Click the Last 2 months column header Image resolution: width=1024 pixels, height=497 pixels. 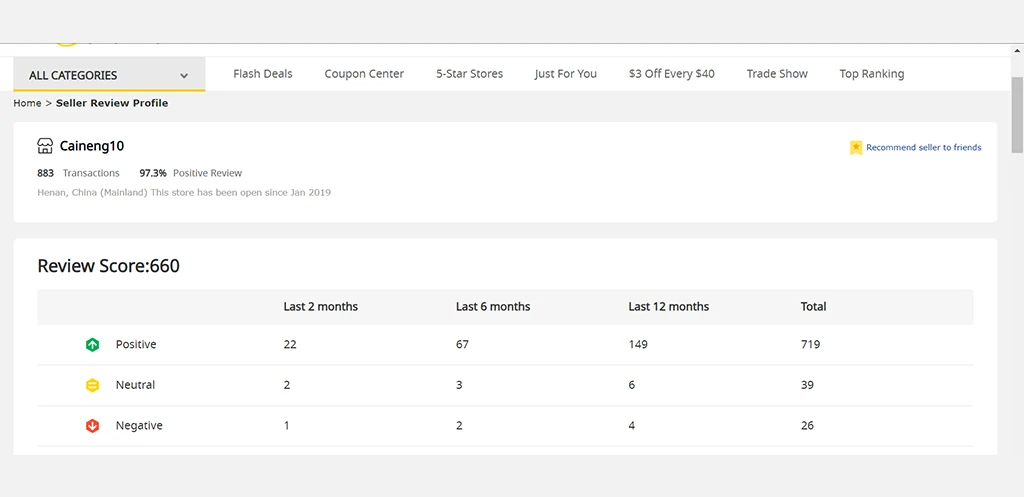click(x=321, y=306)
